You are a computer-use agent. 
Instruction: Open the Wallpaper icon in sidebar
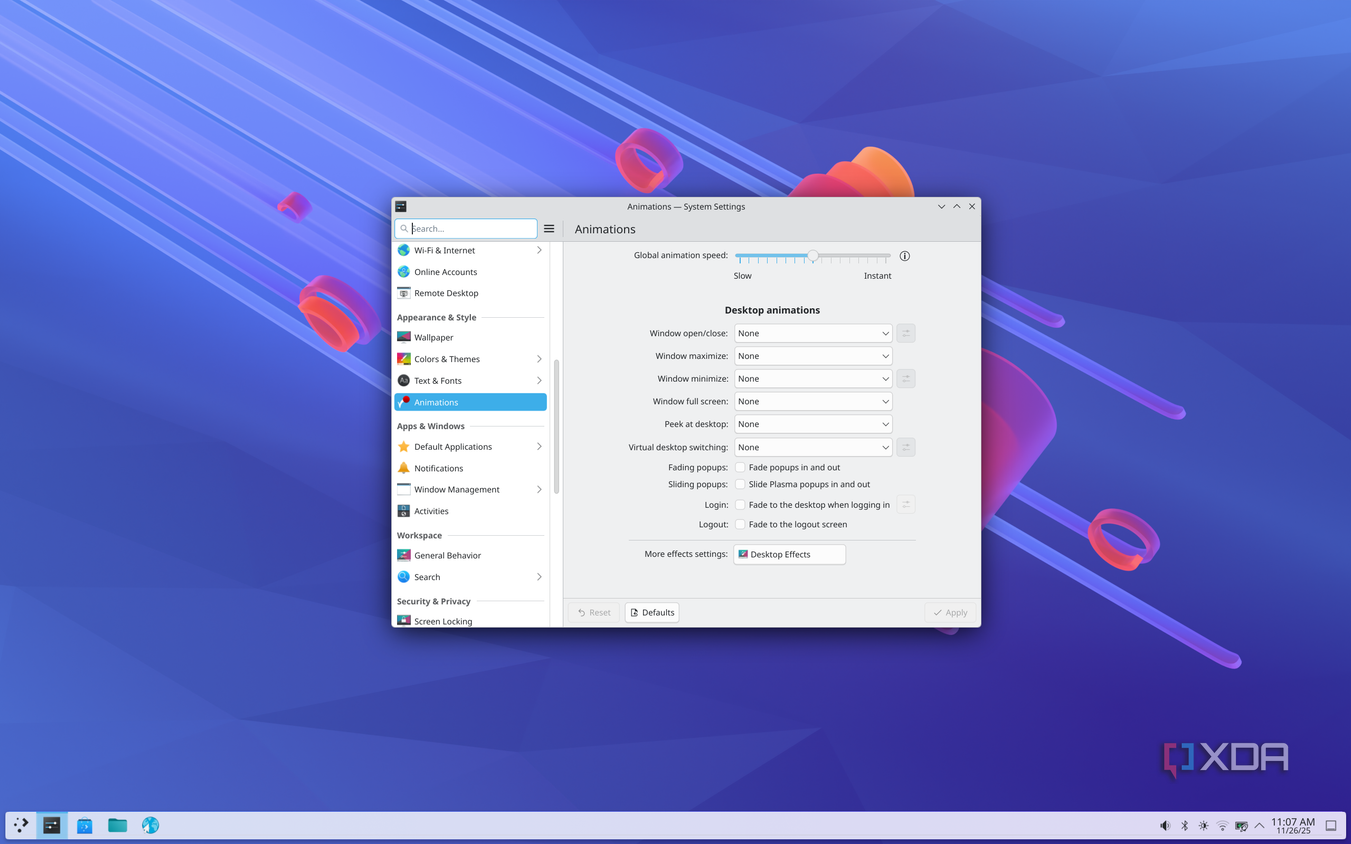tap(404, 337)
